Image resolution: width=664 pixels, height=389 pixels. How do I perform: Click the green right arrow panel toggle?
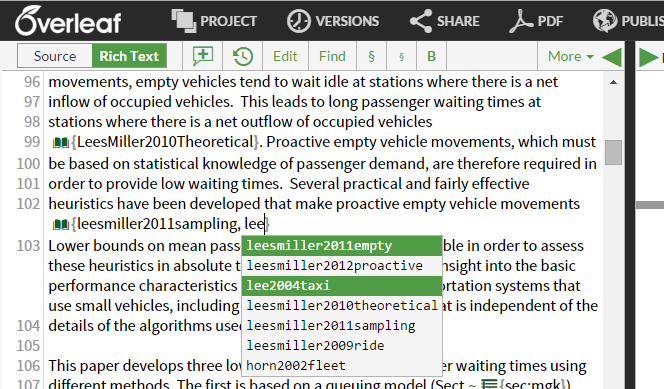648,57
